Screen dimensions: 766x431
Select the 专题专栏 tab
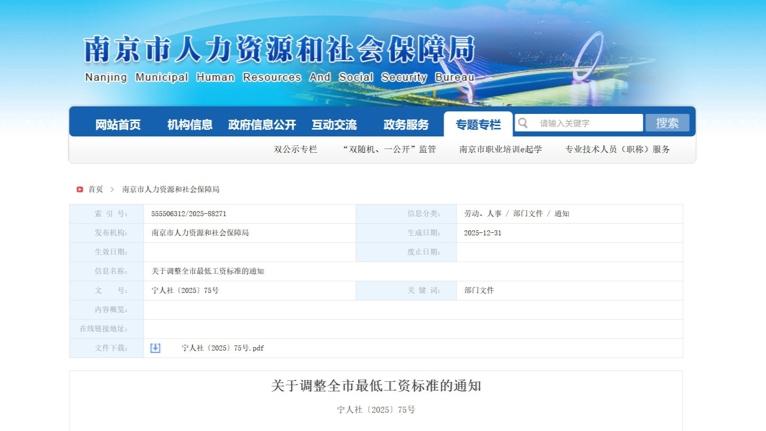478,125
